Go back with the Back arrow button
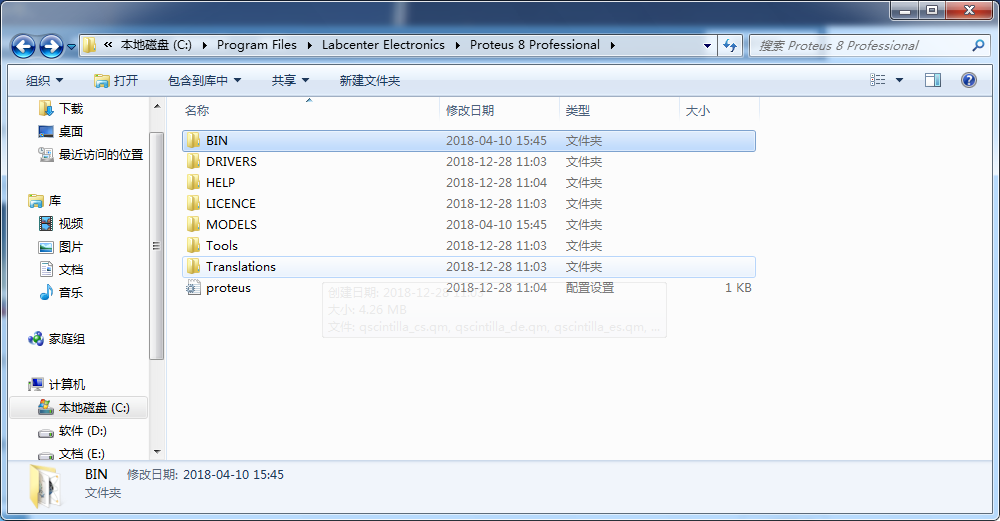This screenshot has width=1000, height=521. click(x=24, y=46)
